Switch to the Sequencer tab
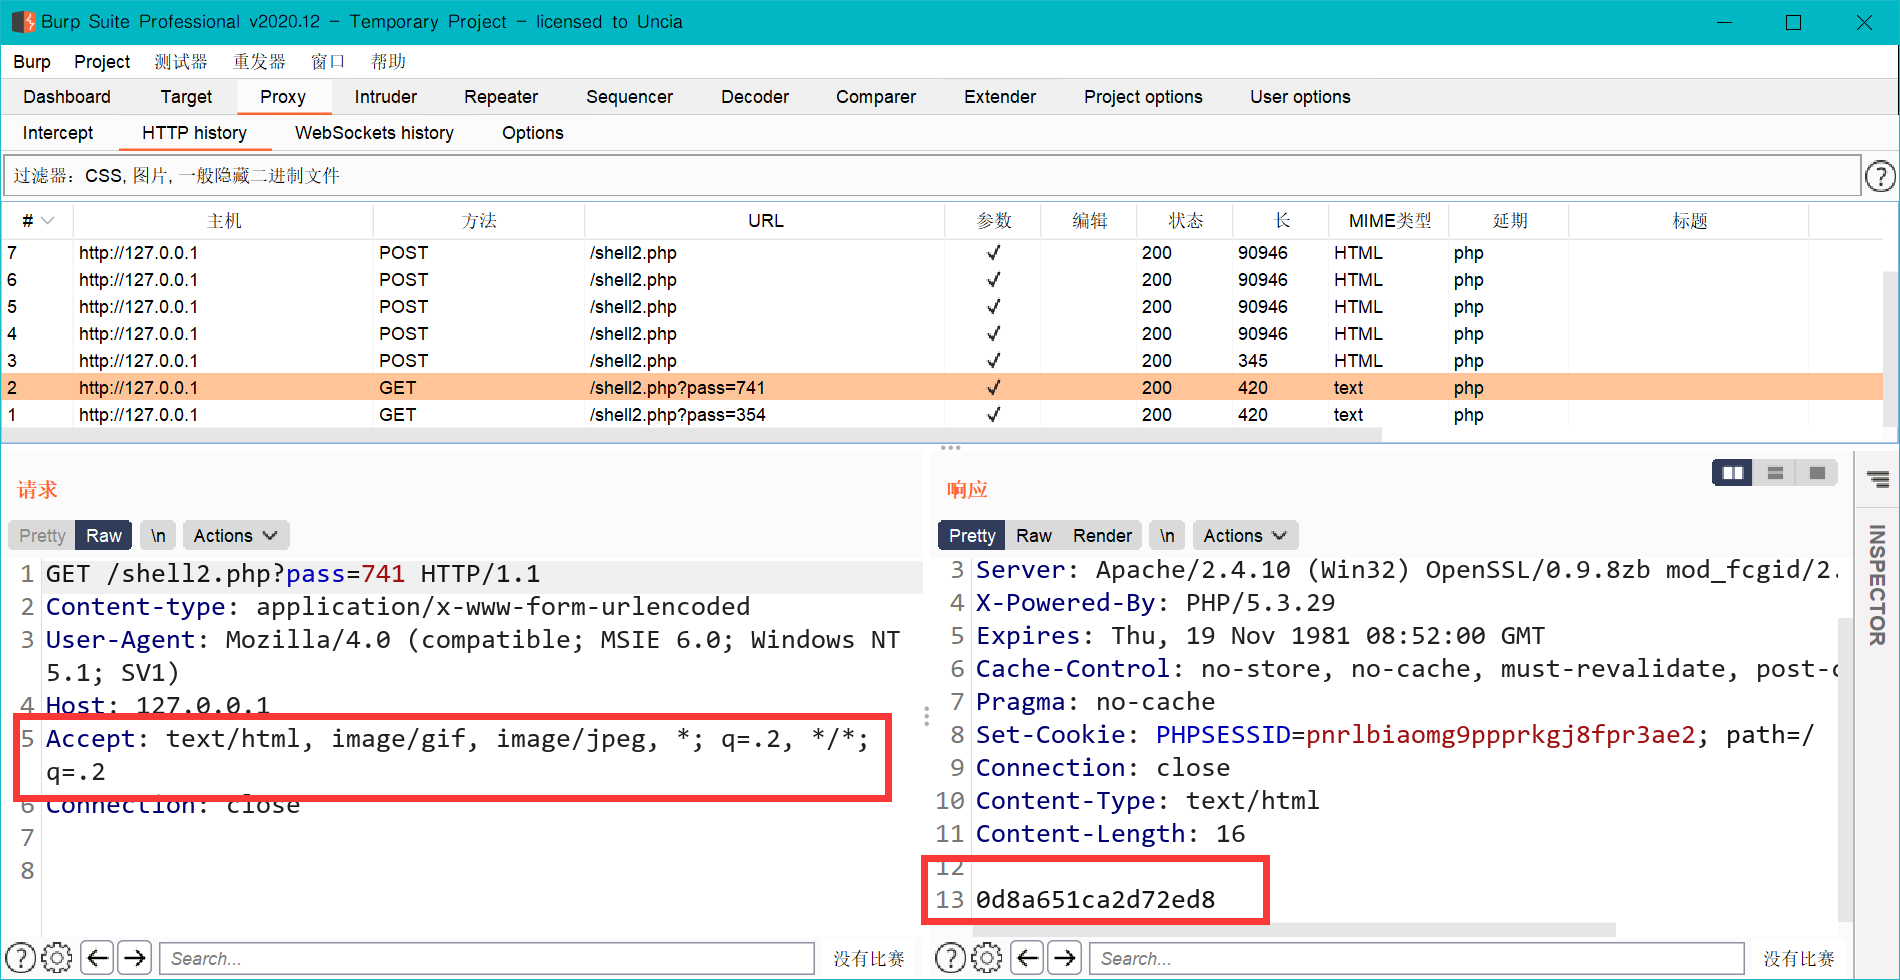Screen dimensions: 1900x980 point(629,97)
